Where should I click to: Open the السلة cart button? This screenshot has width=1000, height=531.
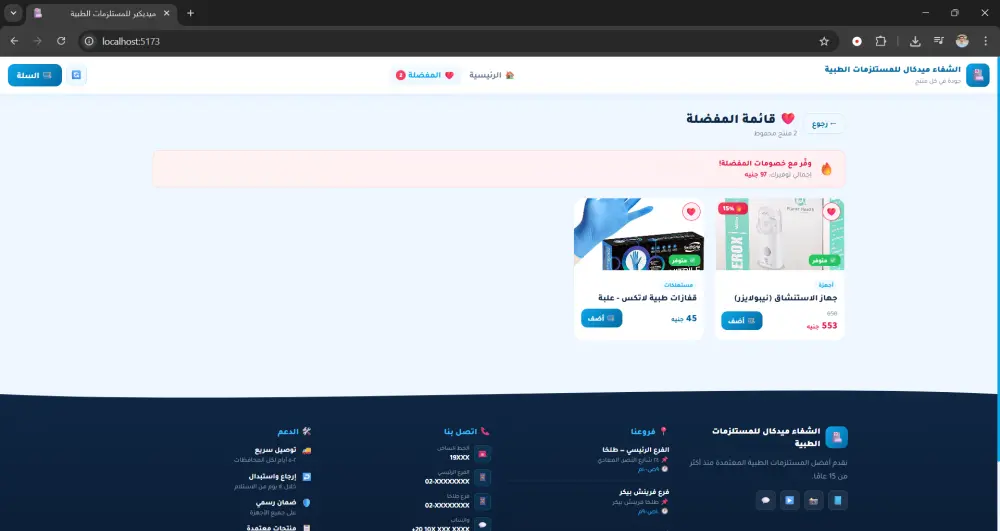[x=34, y=75]
